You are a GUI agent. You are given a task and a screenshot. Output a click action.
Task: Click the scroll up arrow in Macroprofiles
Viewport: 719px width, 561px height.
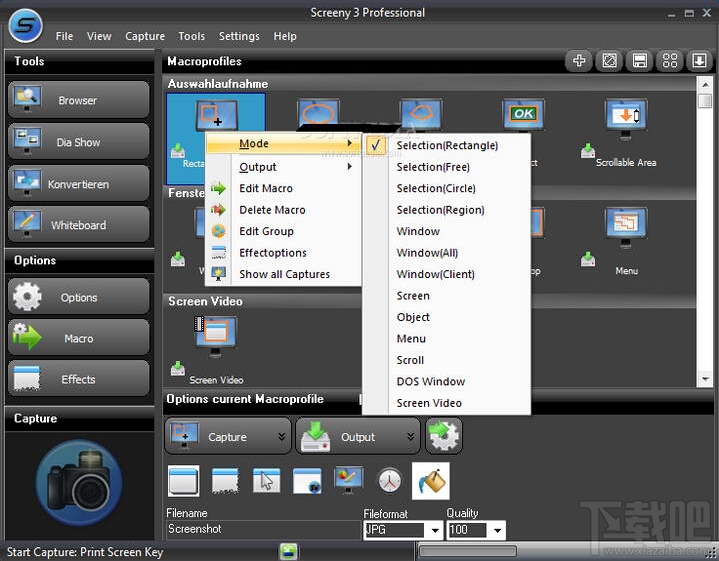point(705,84)
